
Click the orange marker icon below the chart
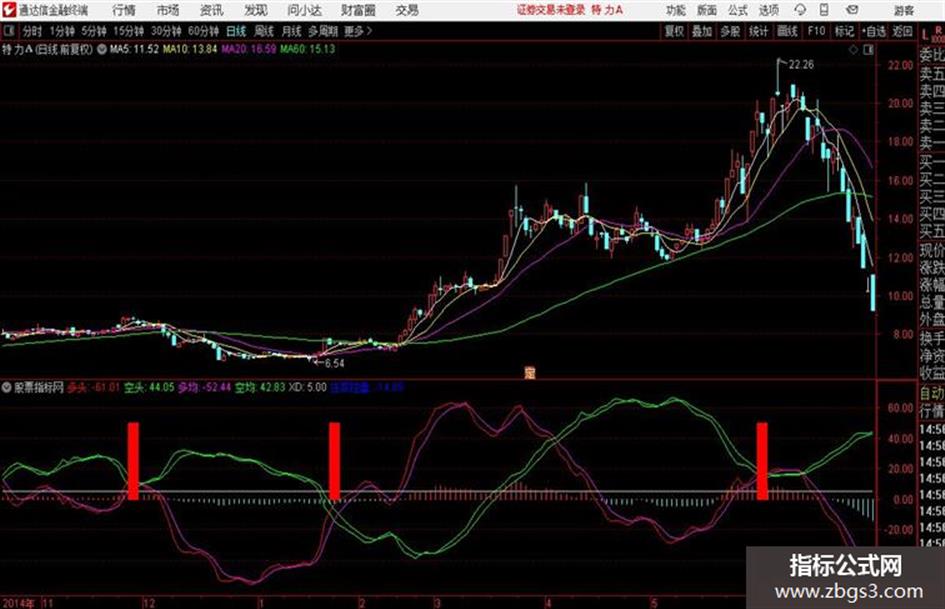pyautogui.click(x=530, y=373)
